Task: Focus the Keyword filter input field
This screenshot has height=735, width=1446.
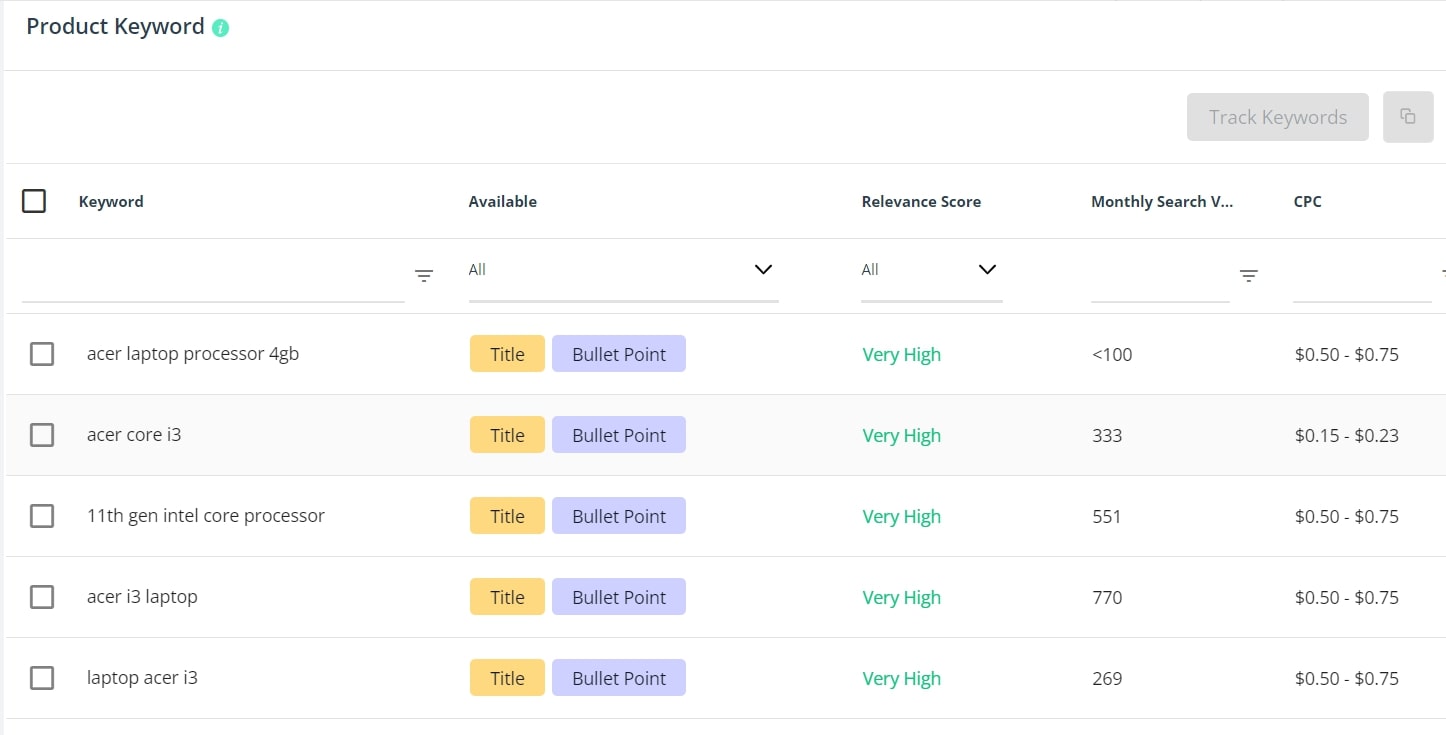Action: click(x=213, y=277)
